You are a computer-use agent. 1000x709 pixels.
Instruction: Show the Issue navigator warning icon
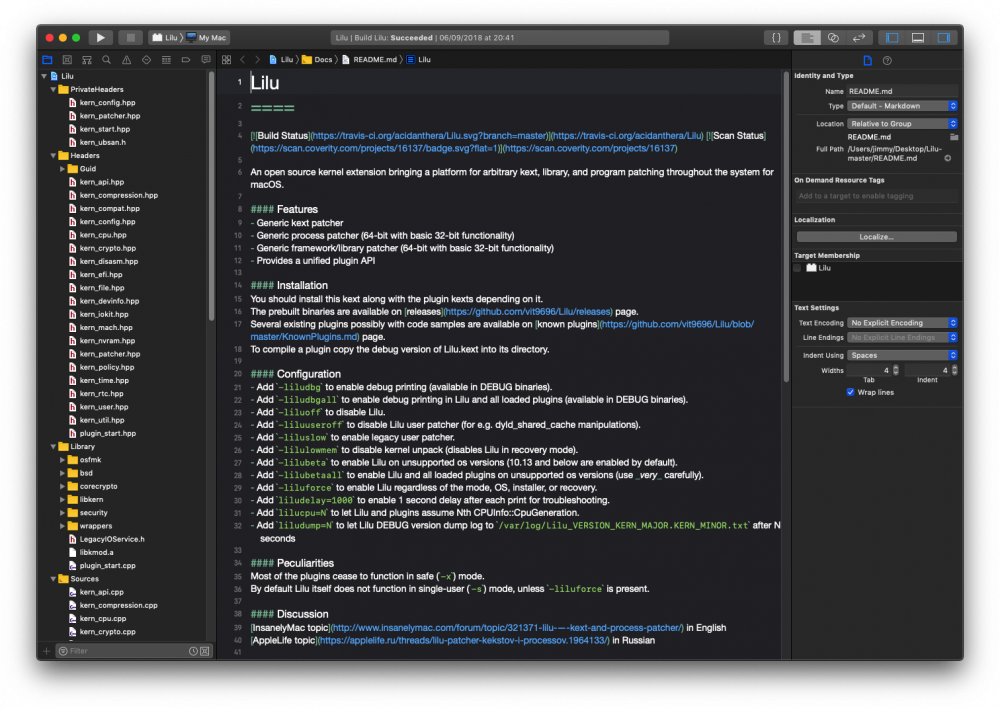[126, 60]
